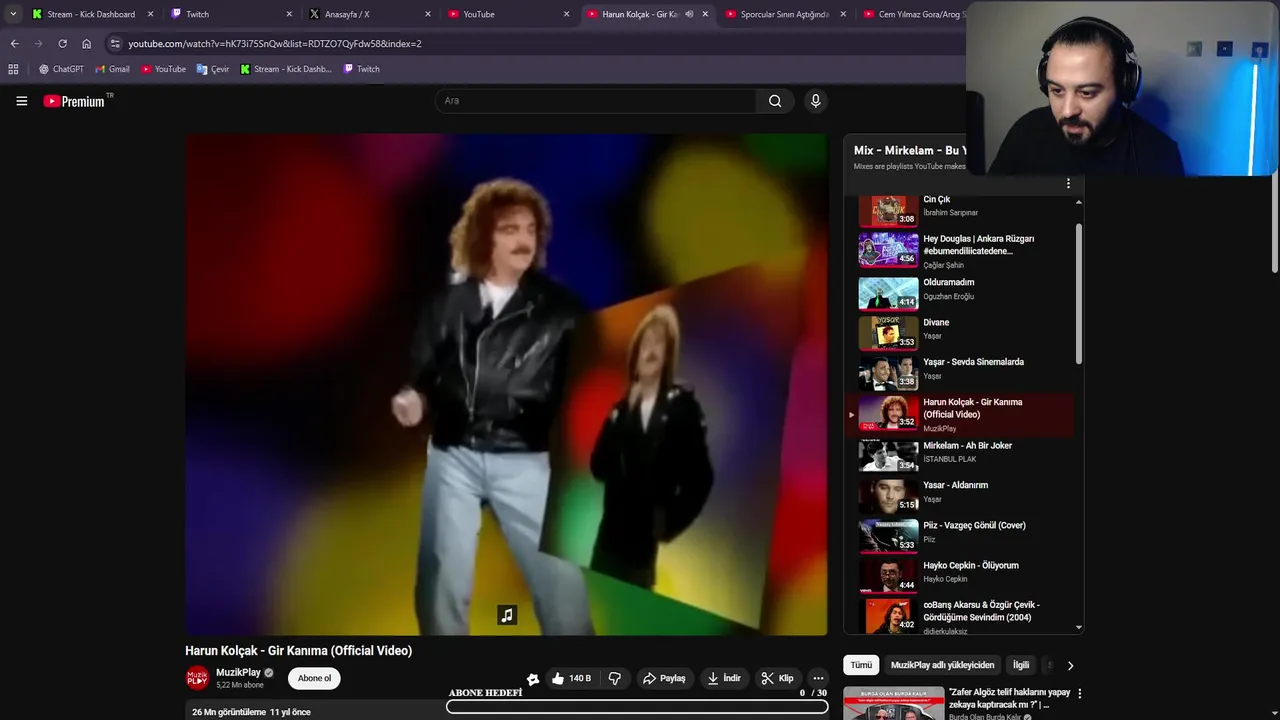Switch to the Twitch browser tab
This screenshot has height=720, width=1280.
click(230, 14)
